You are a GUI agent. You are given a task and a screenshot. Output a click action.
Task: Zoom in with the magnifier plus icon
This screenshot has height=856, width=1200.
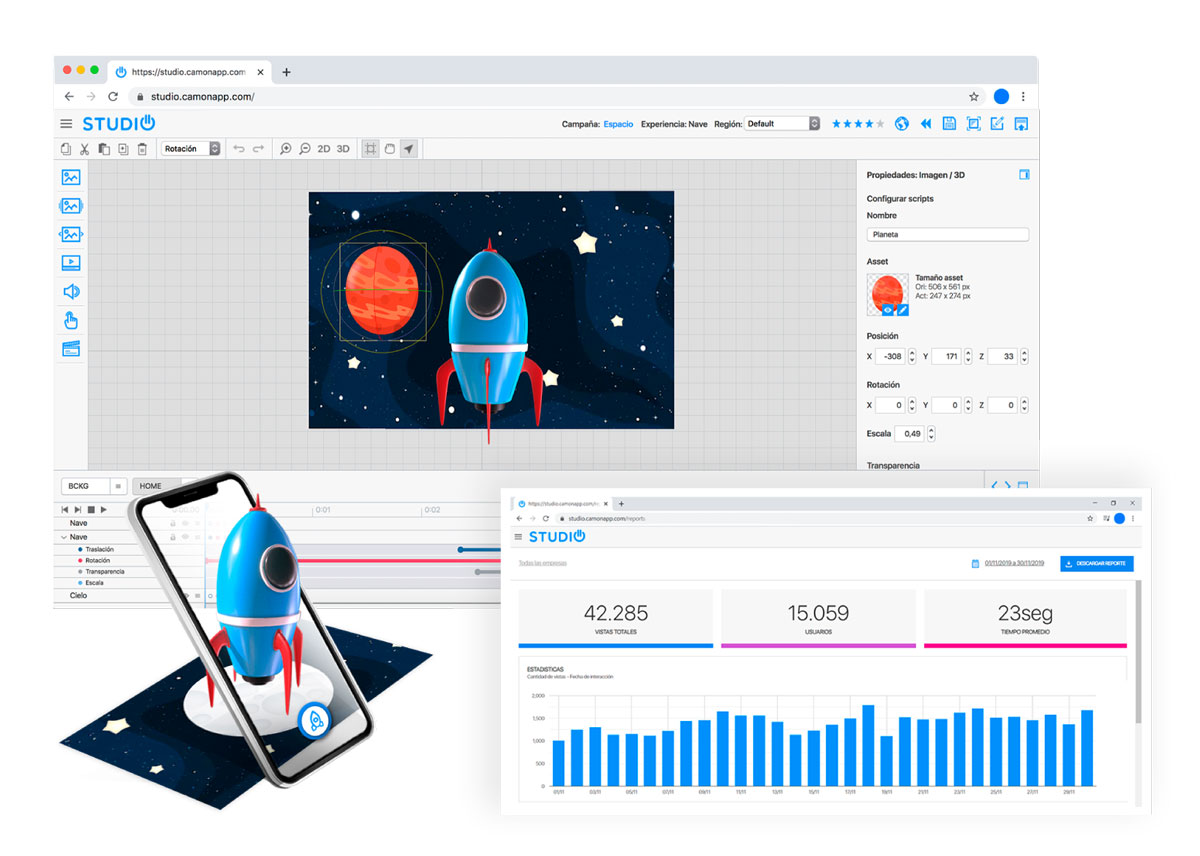point(286,149)
